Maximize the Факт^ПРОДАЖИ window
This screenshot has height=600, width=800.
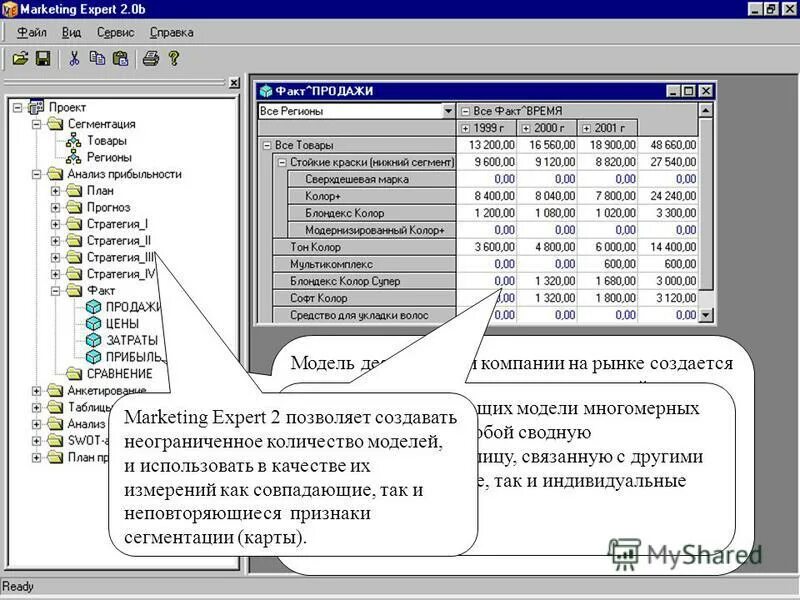[689, 91]
